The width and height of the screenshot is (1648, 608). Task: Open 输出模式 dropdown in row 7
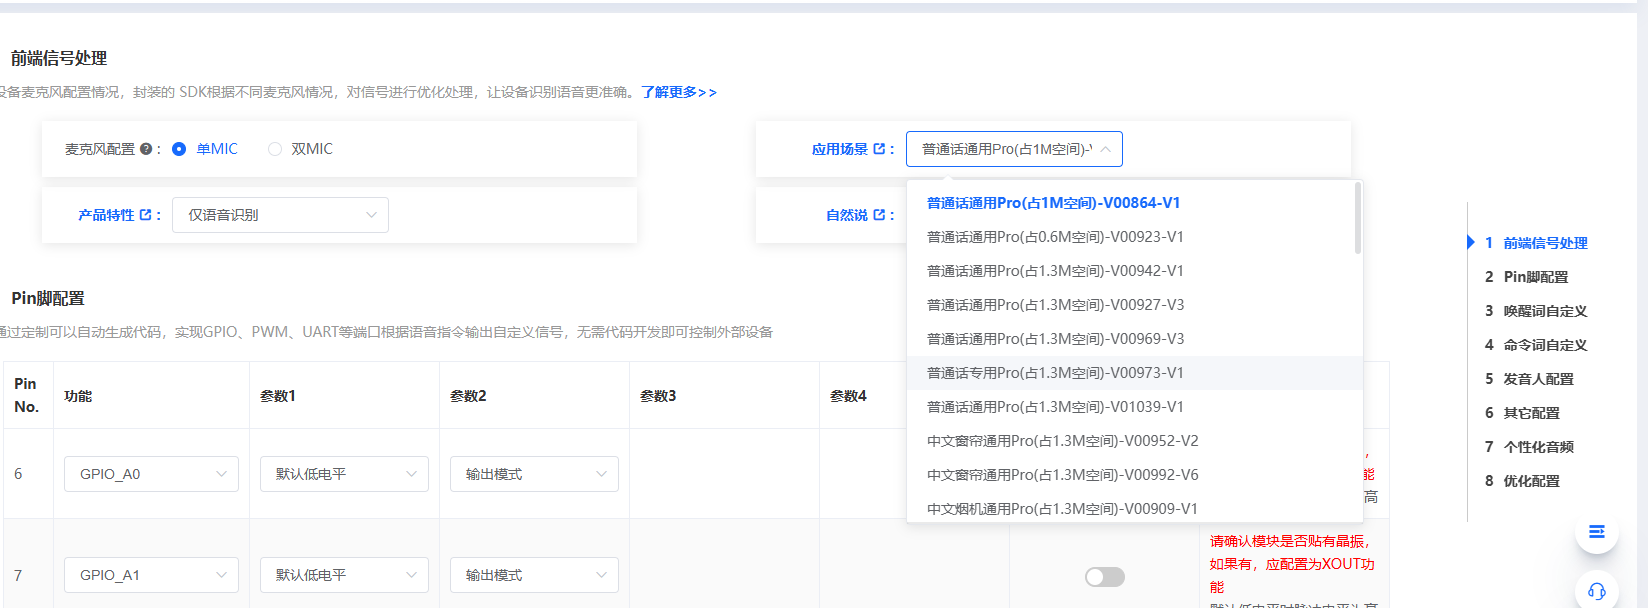tap(534, 575)
